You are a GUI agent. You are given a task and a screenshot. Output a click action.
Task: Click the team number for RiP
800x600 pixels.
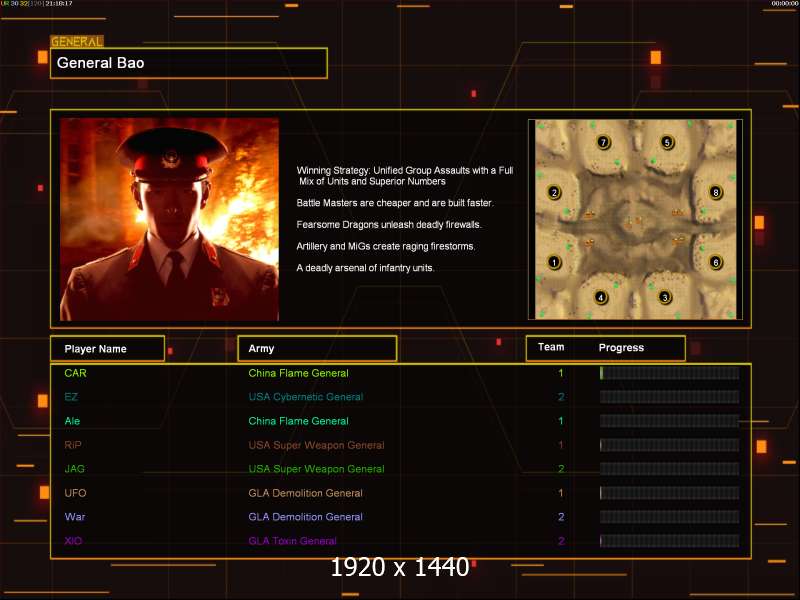pyautogui.click(x=561, y=445)
